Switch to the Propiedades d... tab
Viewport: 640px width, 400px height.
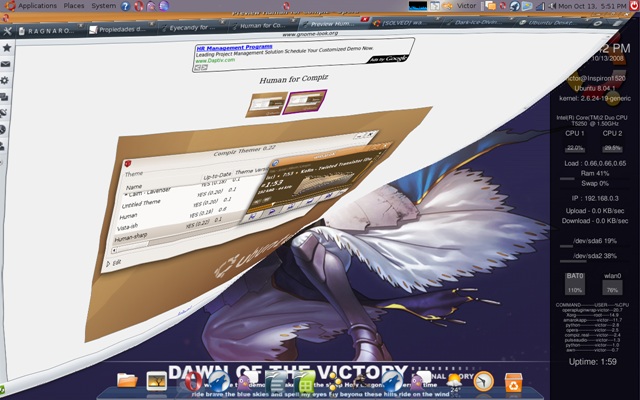(x=121, y=29)
